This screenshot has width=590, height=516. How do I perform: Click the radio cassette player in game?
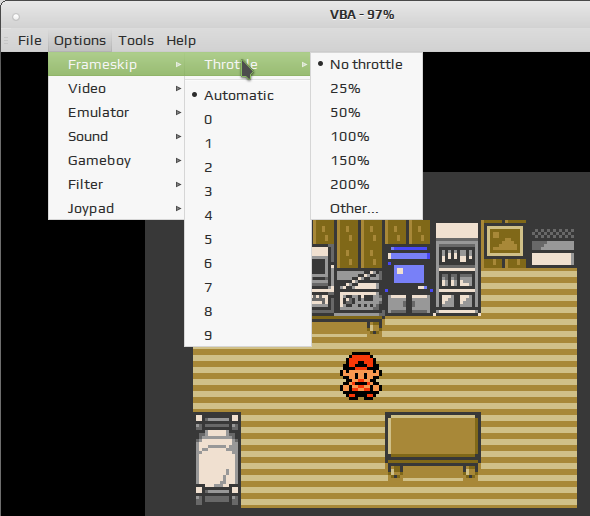pos(359,293)
